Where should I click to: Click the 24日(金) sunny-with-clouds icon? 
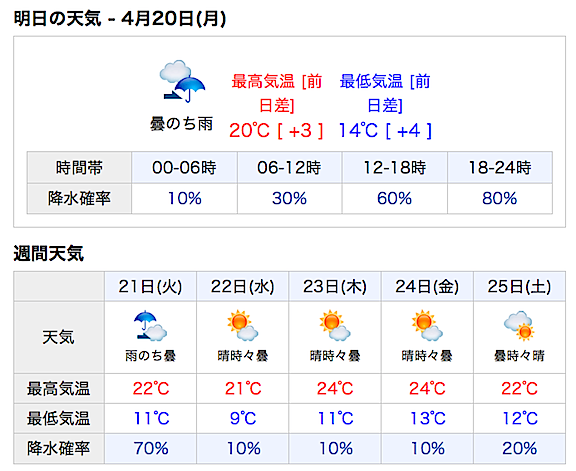tap(427, 326)
